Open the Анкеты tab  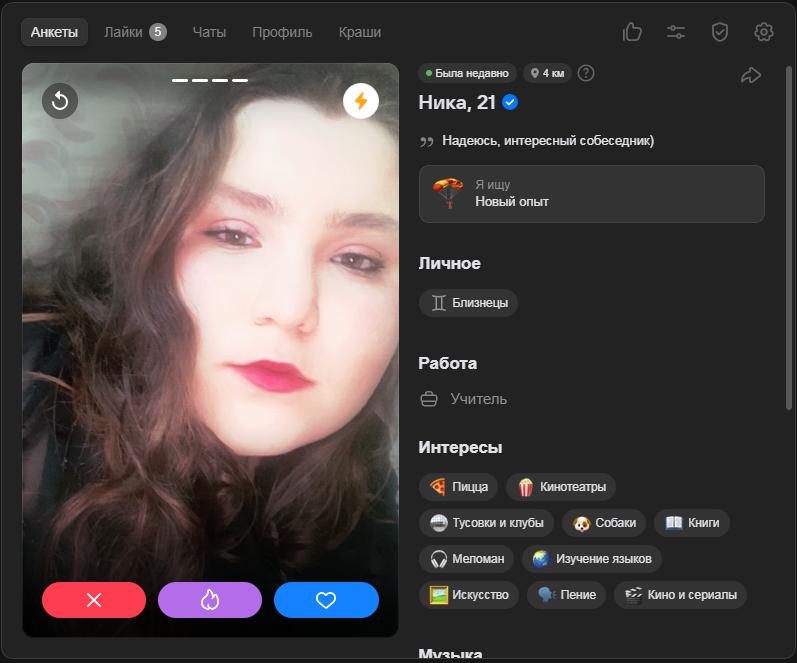(x=54, y=32)
